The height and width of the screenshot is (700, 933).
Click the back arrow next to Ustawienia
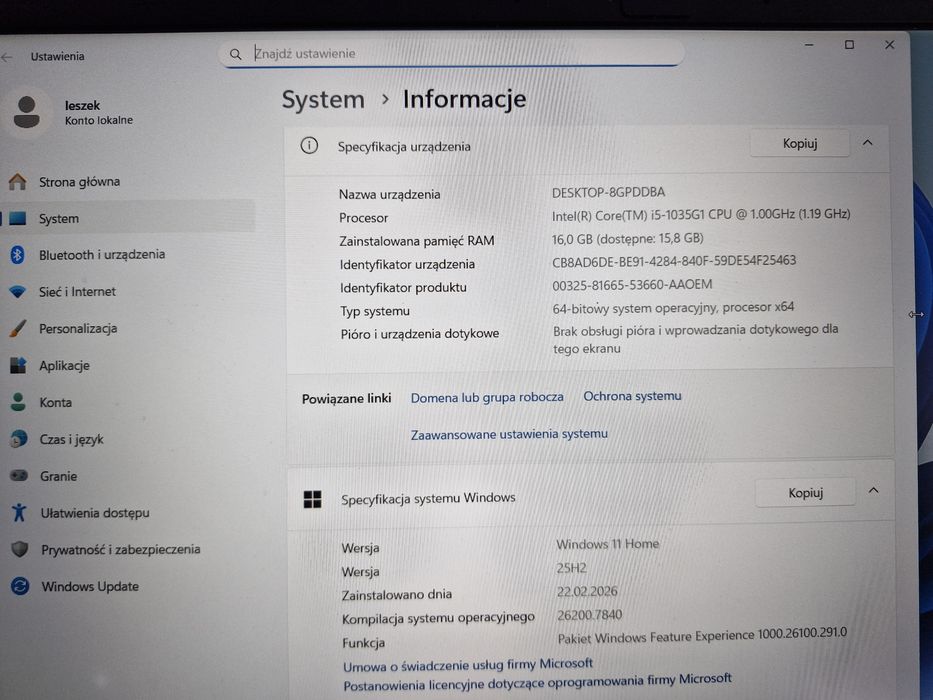[7, 57]
